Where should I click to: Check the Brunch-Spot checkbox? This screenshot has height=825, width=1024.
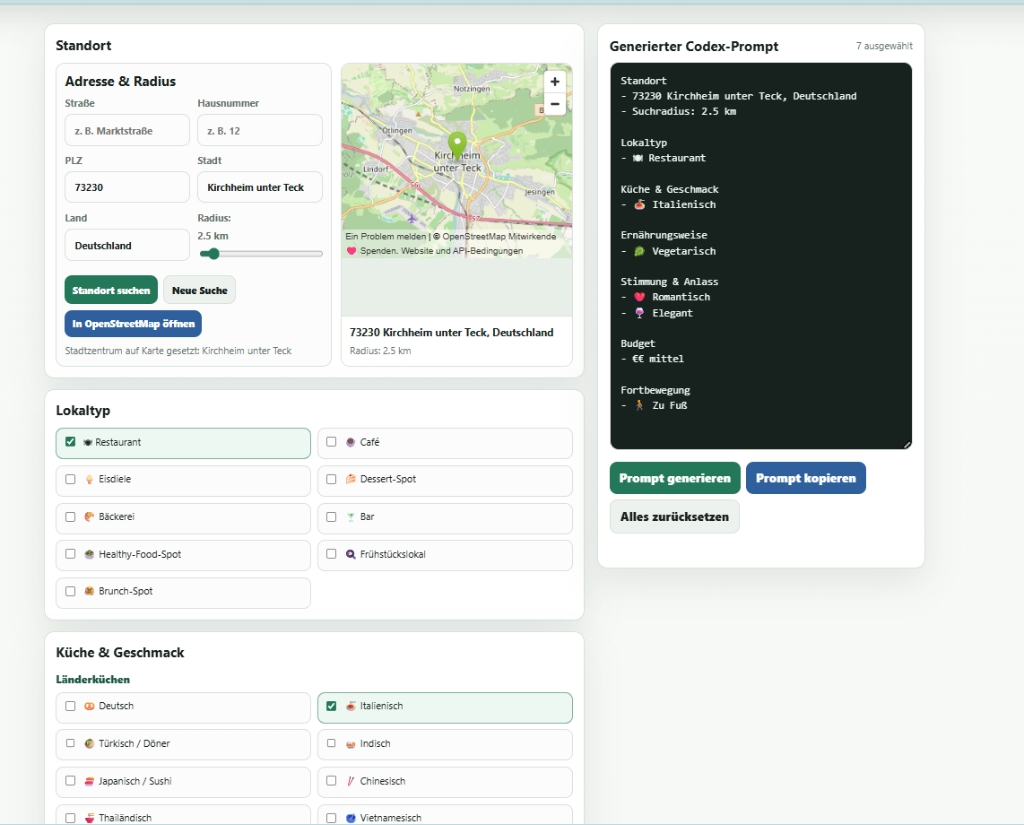click(71, 591)
